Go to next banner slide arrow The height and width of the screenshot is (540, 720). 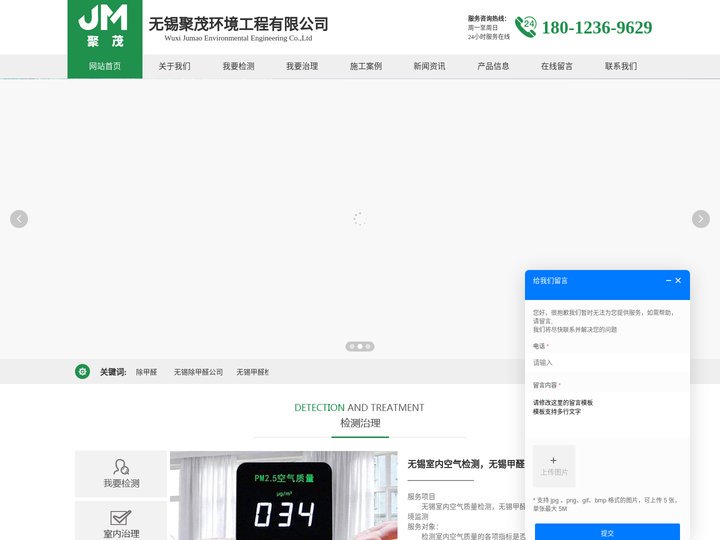pos(701,219)
